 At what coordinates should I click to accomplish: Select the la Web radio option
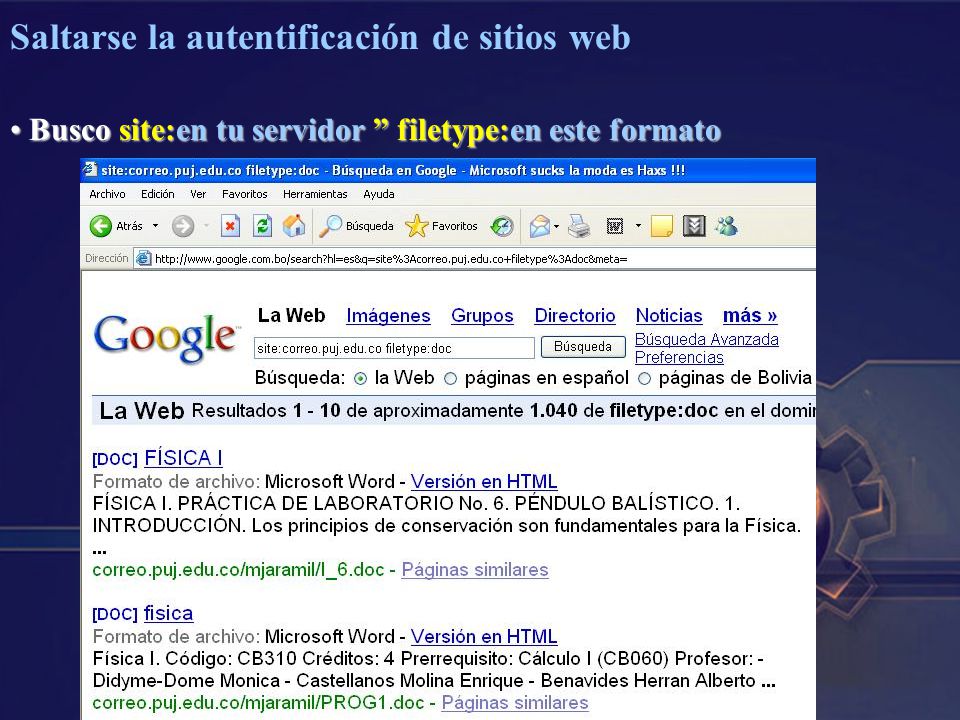point(361,379)
